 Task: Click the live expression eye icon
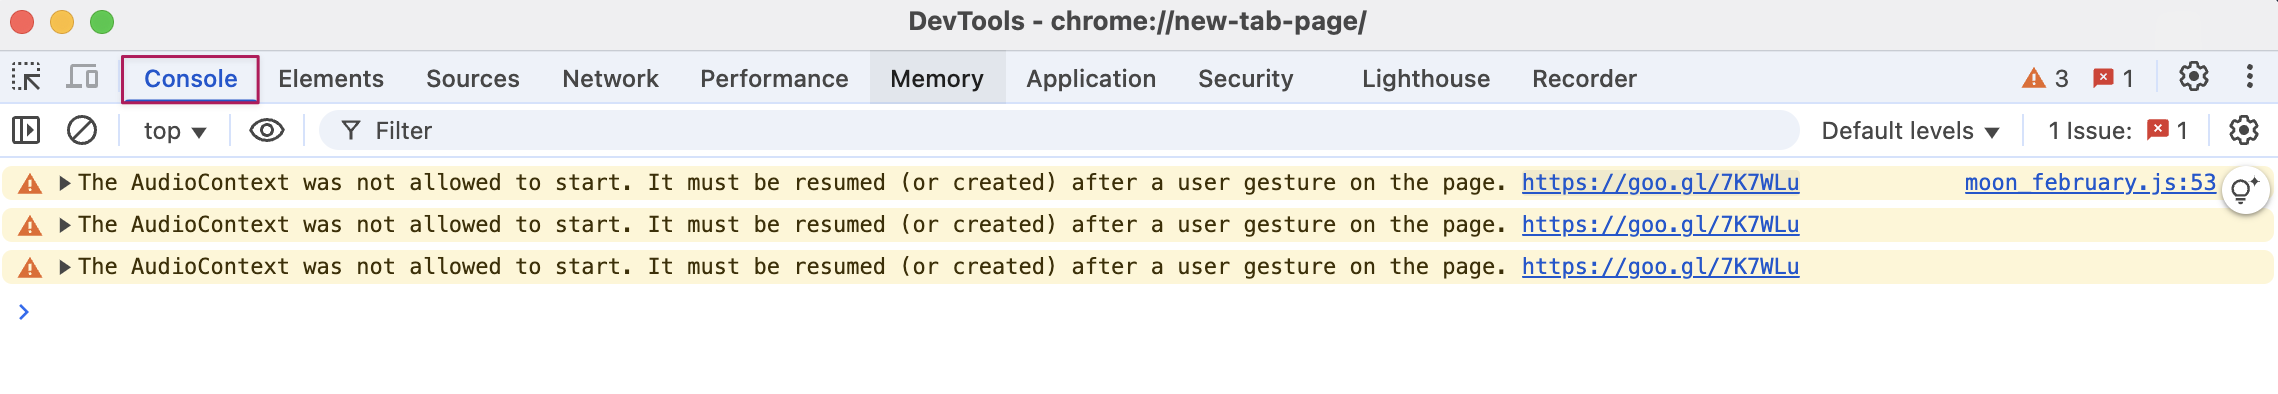[x=267, y=130]
